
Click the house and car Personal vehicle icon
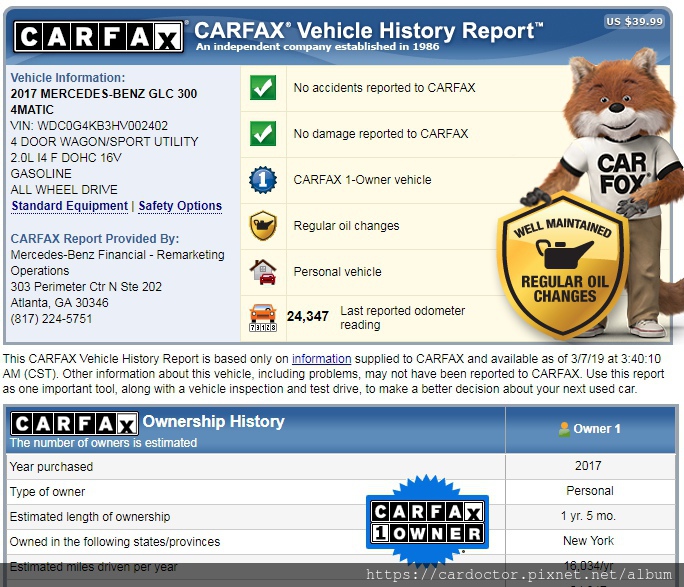(263, 272)
